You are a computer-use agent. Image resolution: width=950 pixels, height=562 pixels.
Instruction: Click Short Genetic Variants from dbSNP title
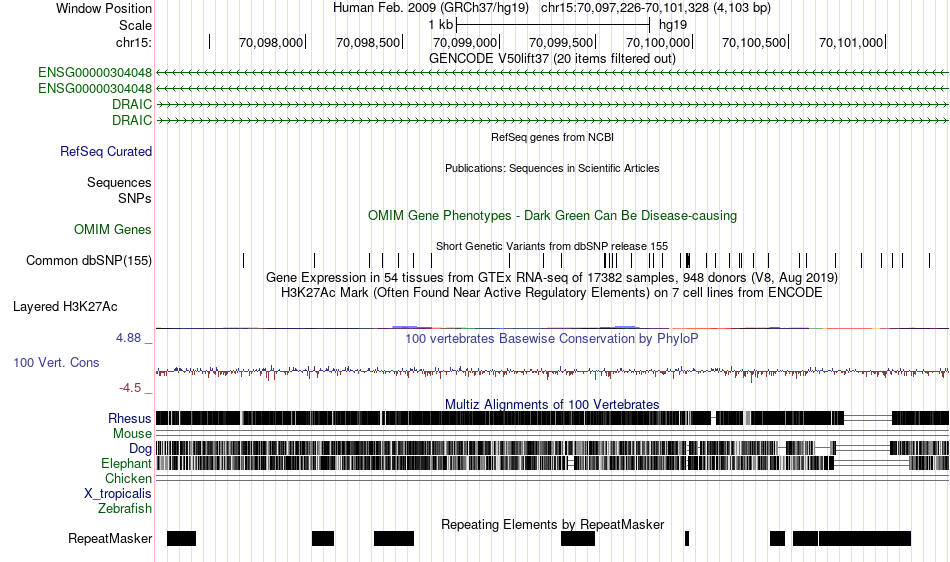coord(552,246)
